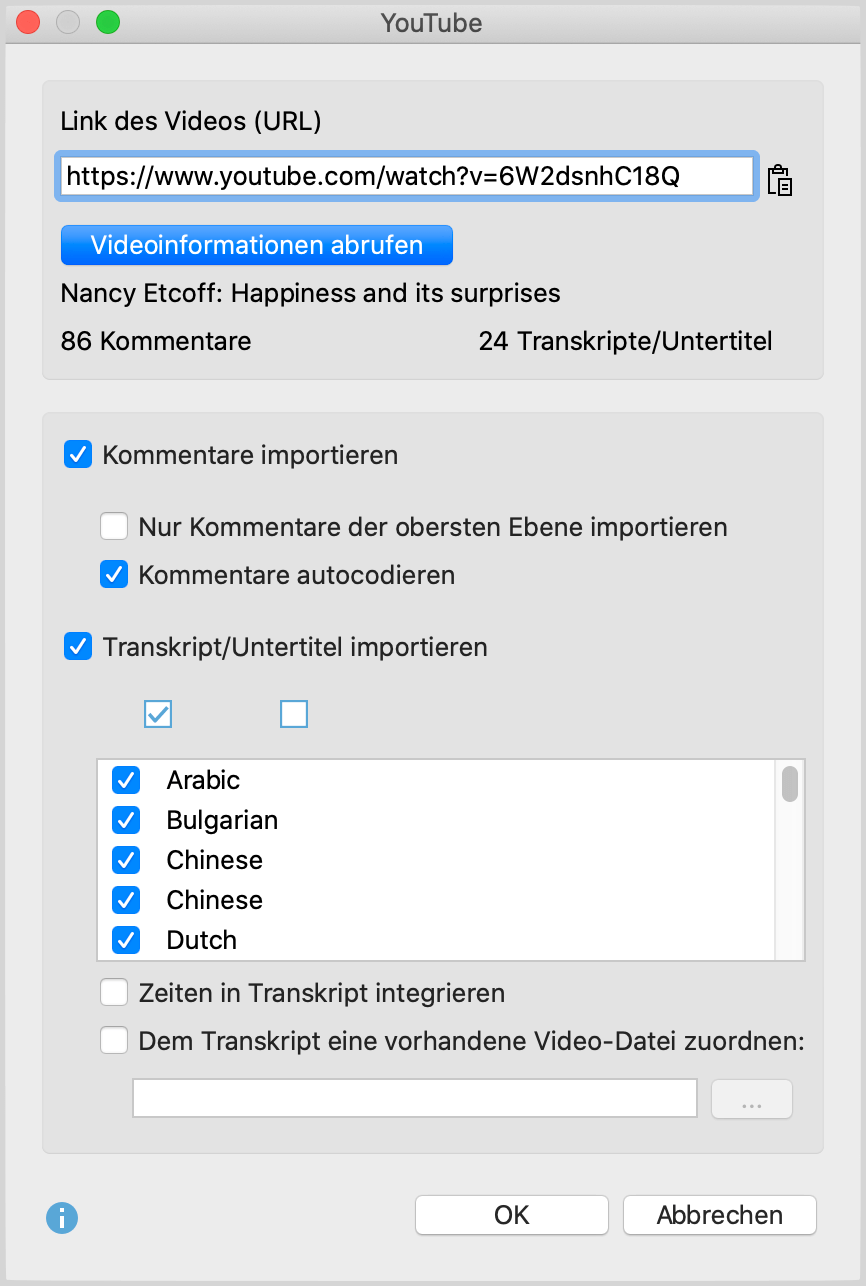
Task: Click the blue info icon
Action: pos(62,1217)
